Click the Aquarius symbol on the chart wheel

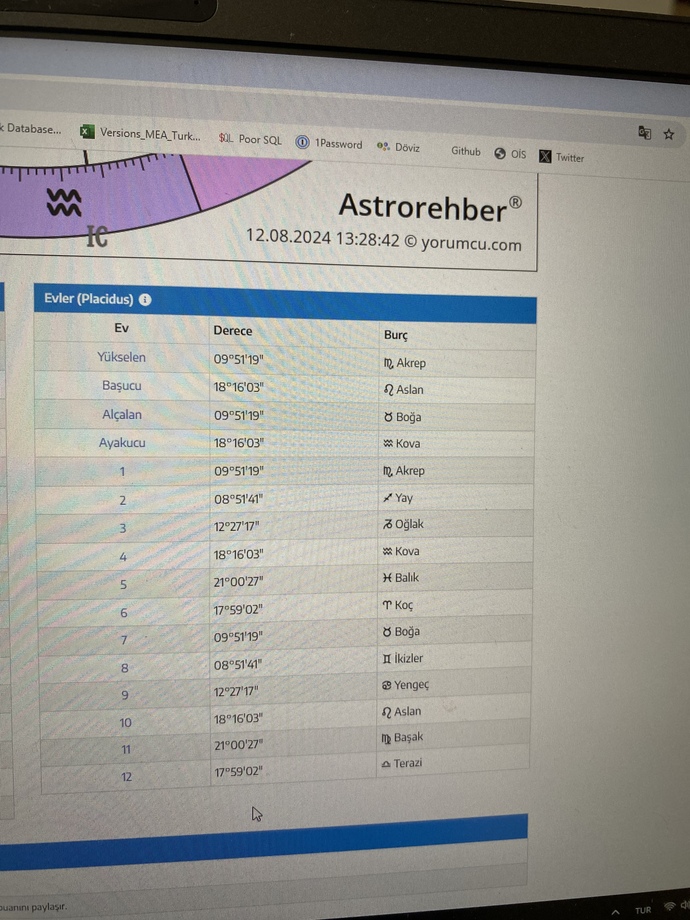[x=64, y=202]
